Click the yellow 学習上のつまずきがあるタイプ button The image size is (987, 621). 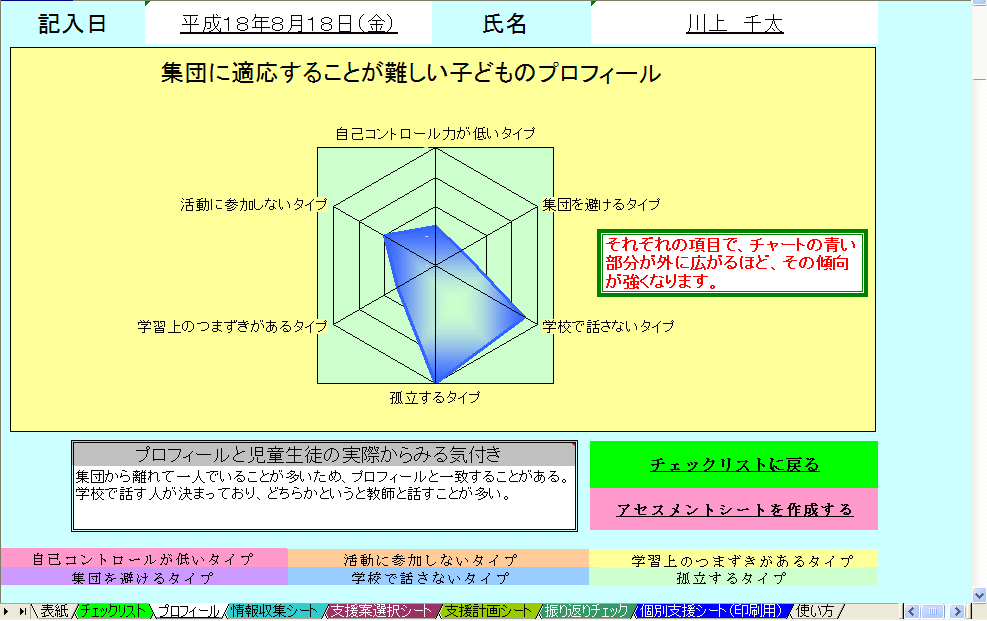click(733, 559)
